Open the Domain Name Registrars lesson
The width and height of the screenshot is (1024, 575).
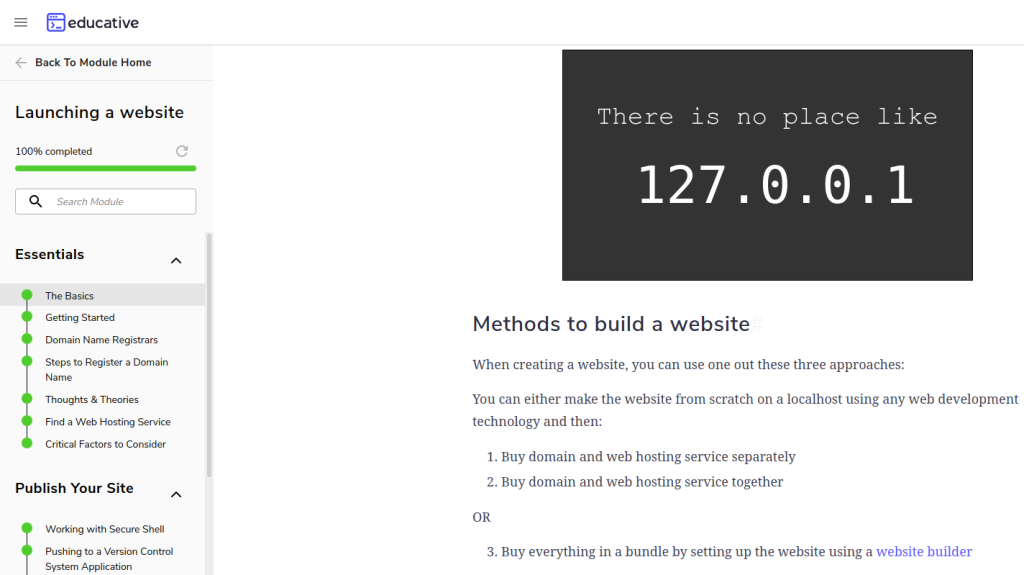[101, 340]
